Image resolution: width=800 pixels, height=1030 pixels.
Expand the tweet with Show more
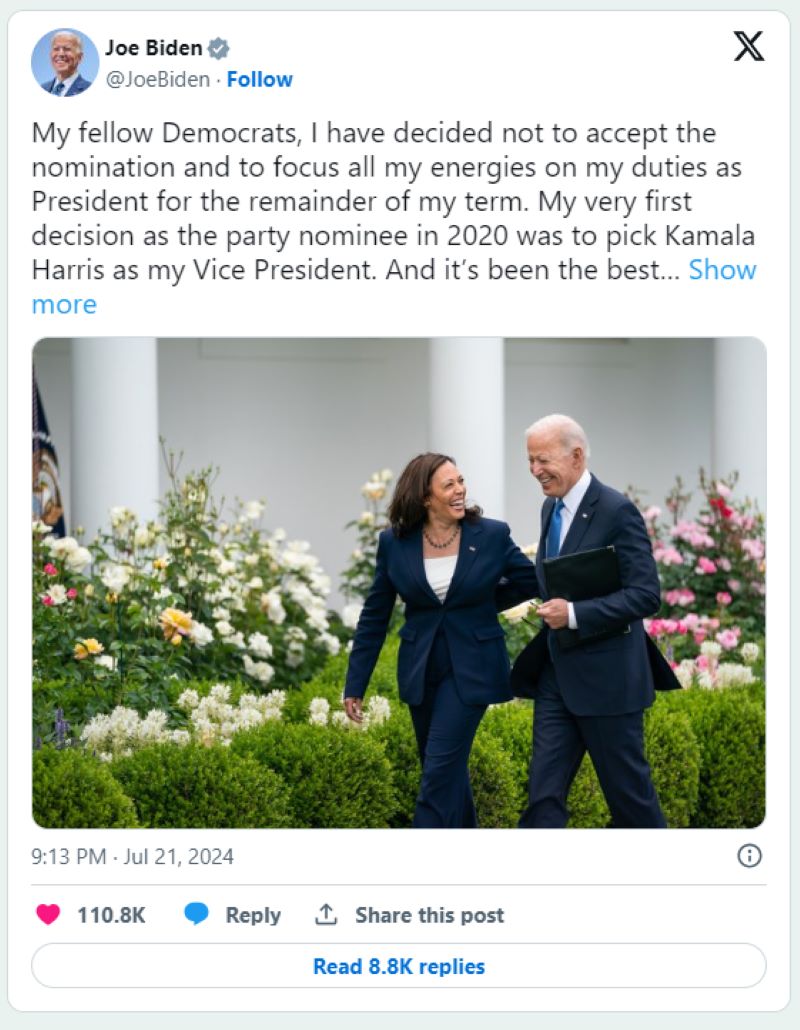click(722, 270)
